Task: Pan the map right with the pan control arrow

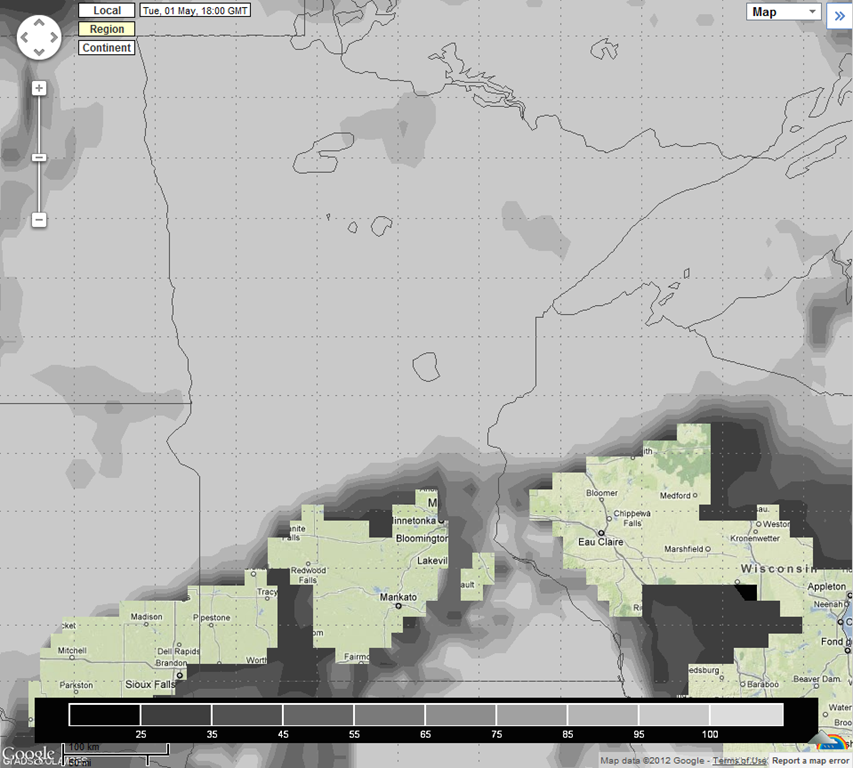Action: pos(54,38)
